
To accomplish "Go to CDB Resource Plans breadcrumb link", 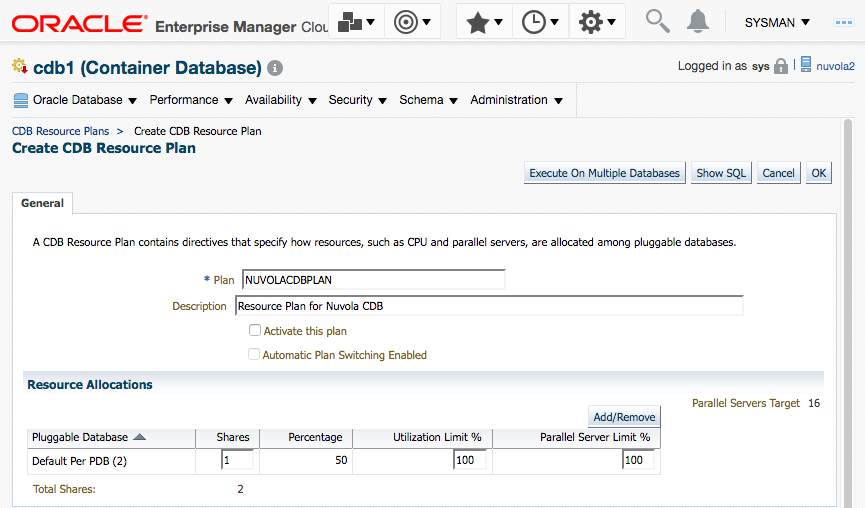I will 61,131.
